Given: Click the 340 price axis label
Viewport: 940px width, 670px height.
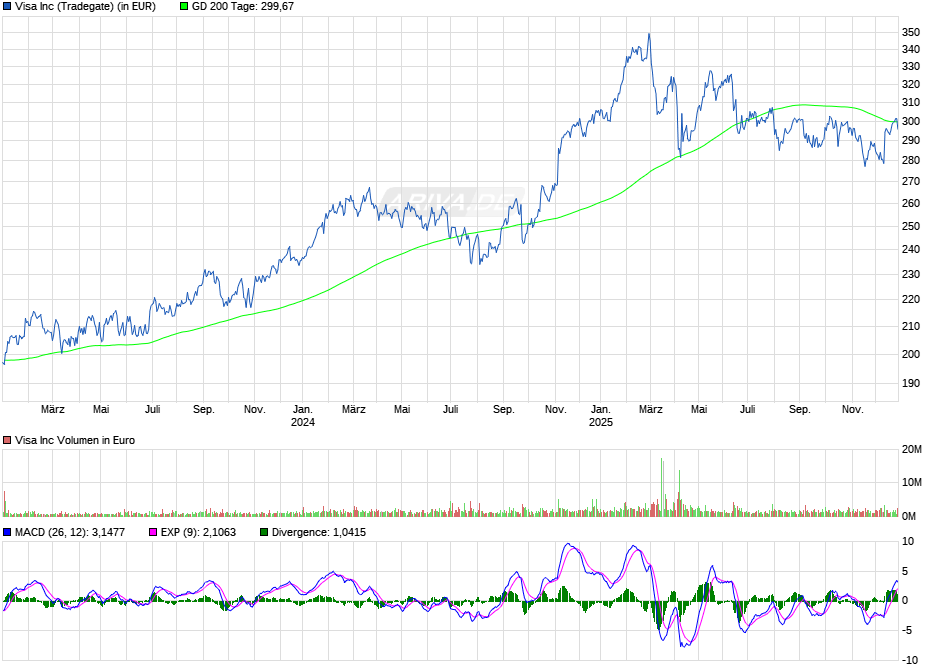Looking at the screenshot, I should (911, 49).
